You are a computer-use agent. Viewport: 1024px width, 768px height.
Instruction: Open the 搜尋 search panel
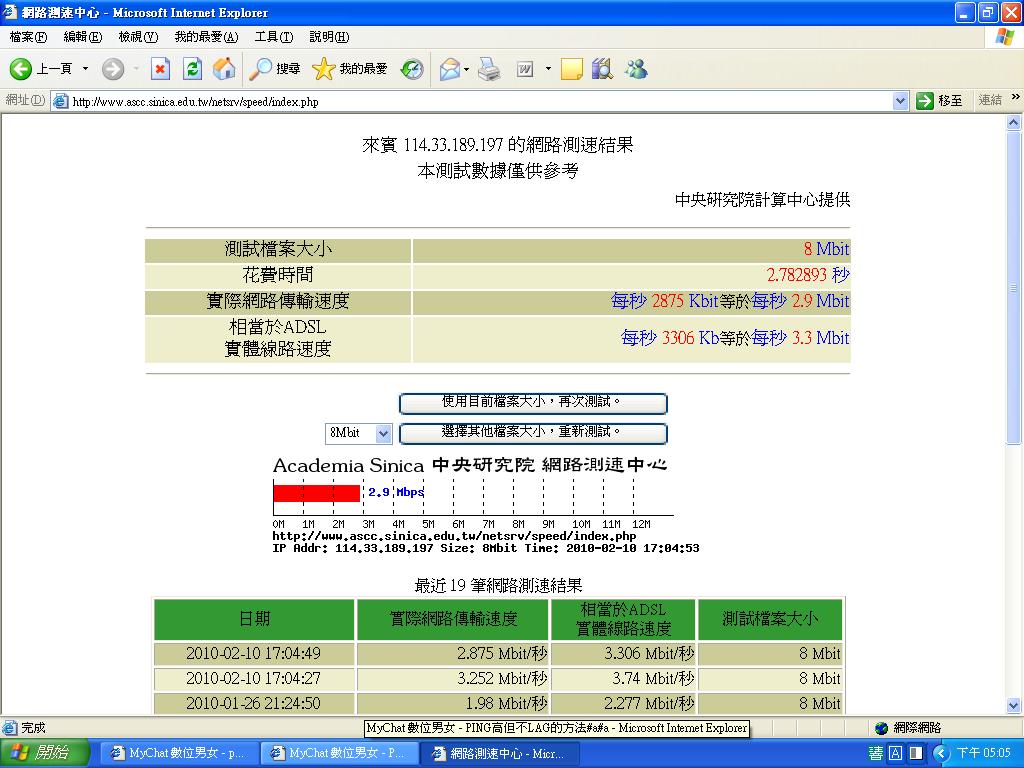tap(275, 69)
